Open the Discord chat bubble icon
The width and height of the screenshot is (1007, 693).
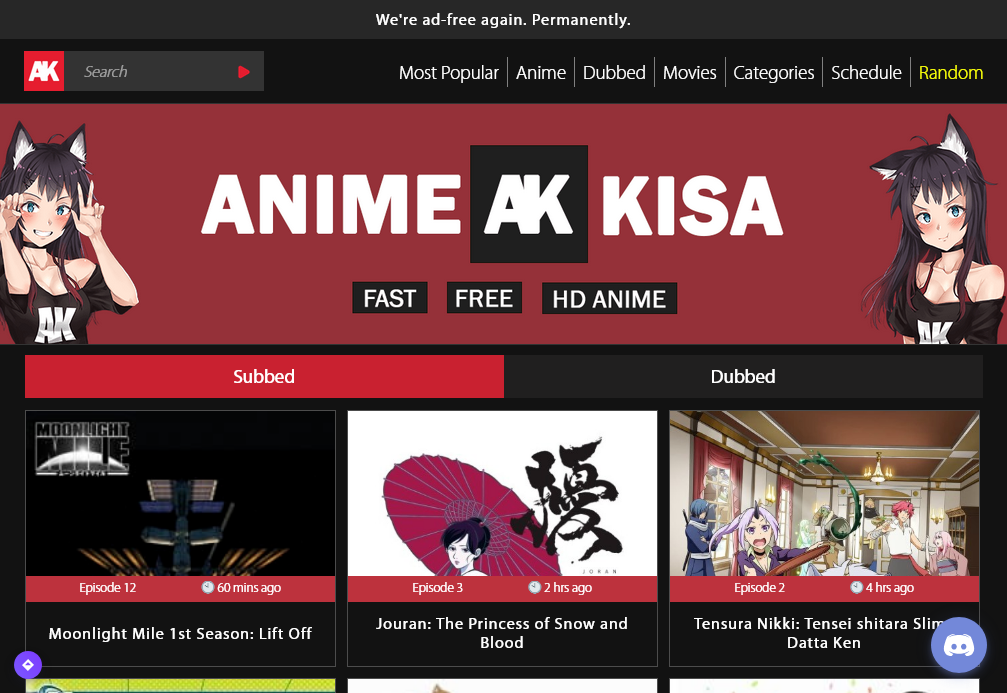(958, 645)
